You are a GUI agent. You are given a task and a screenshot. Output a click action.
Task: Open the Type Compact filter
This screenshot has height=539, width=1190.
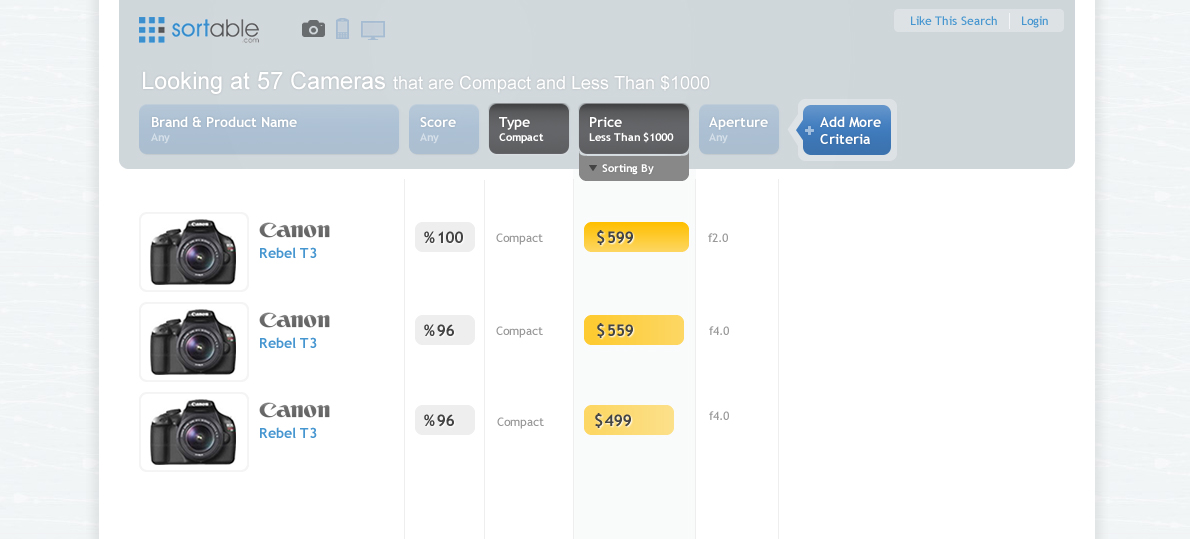point(529,129)
